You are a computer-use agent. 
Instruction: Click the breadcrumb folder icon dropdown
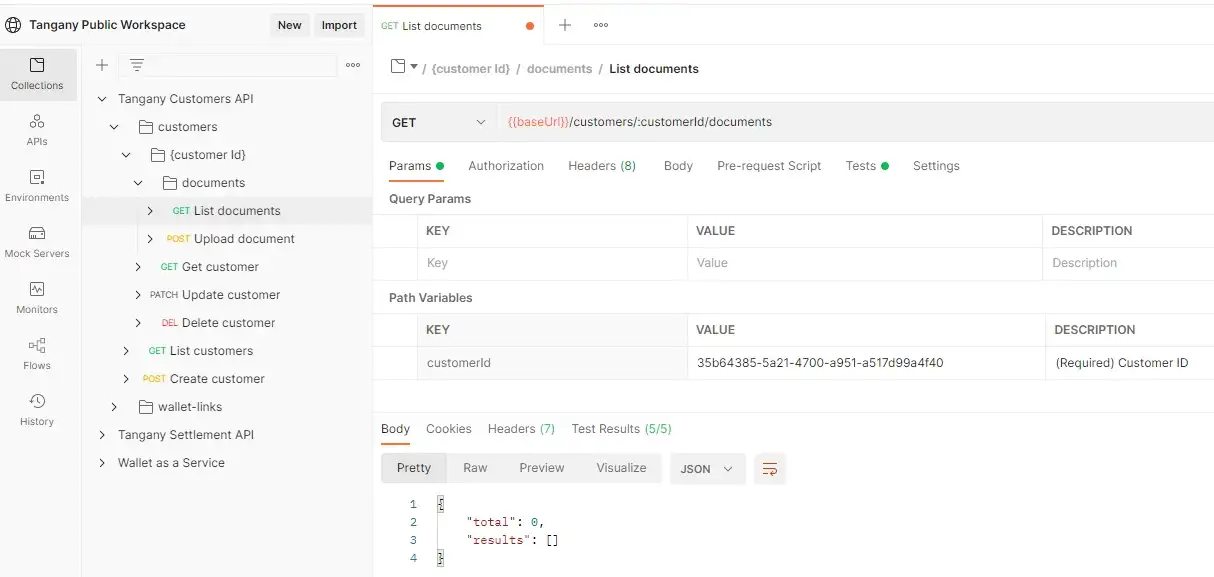pyautogui.click(x=404, y=67)
